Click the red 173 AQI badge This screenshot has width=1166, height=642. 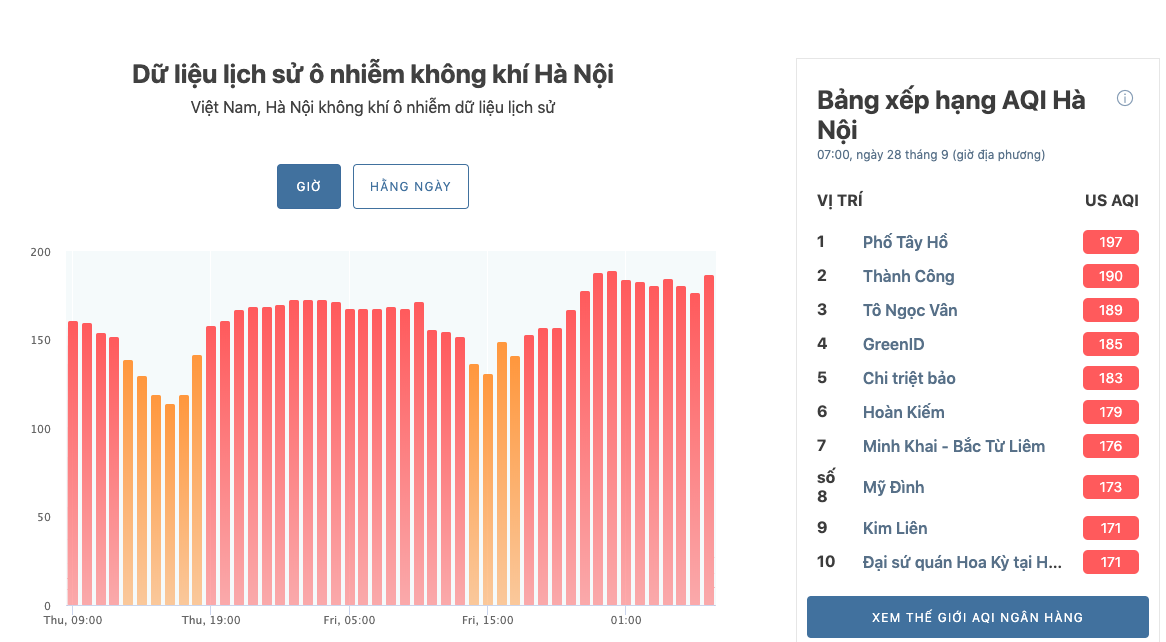tap(1110, 487)
